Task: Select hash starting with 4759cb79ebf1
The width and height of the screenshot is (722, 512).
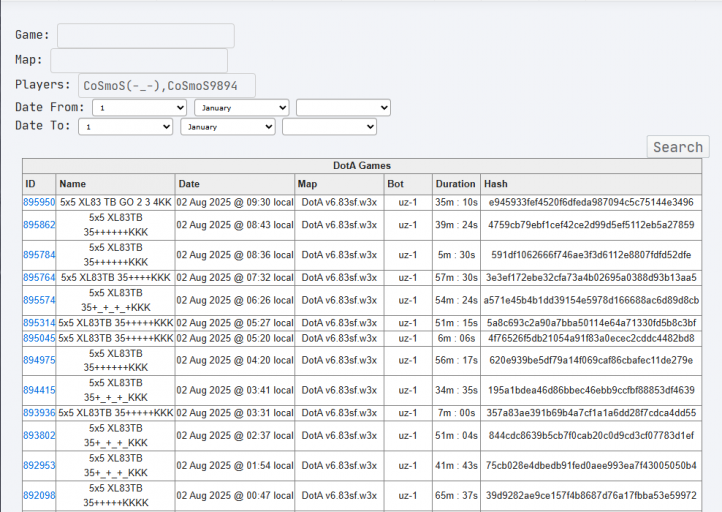Action: coord(591,225)
